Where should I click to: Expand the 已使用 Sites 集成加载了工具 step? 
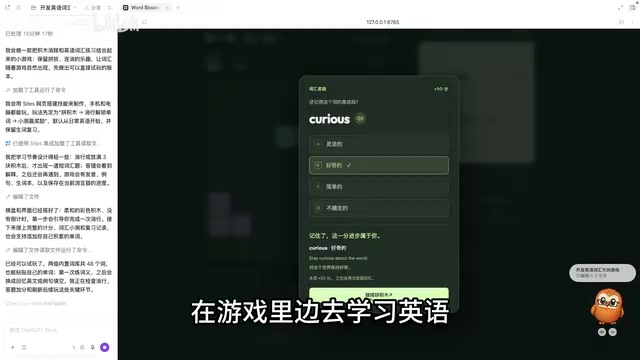tap(53, 143)
